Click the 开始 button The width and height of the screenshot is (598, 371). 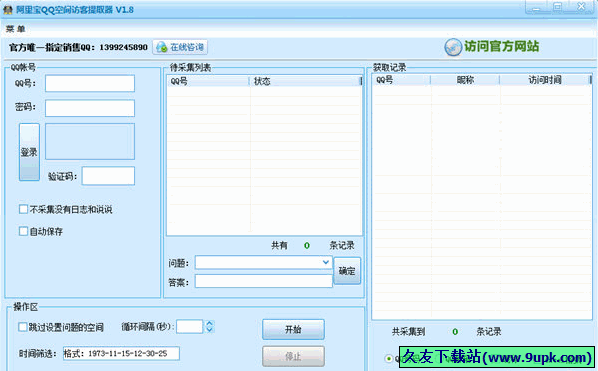click(x=293, y=329)
